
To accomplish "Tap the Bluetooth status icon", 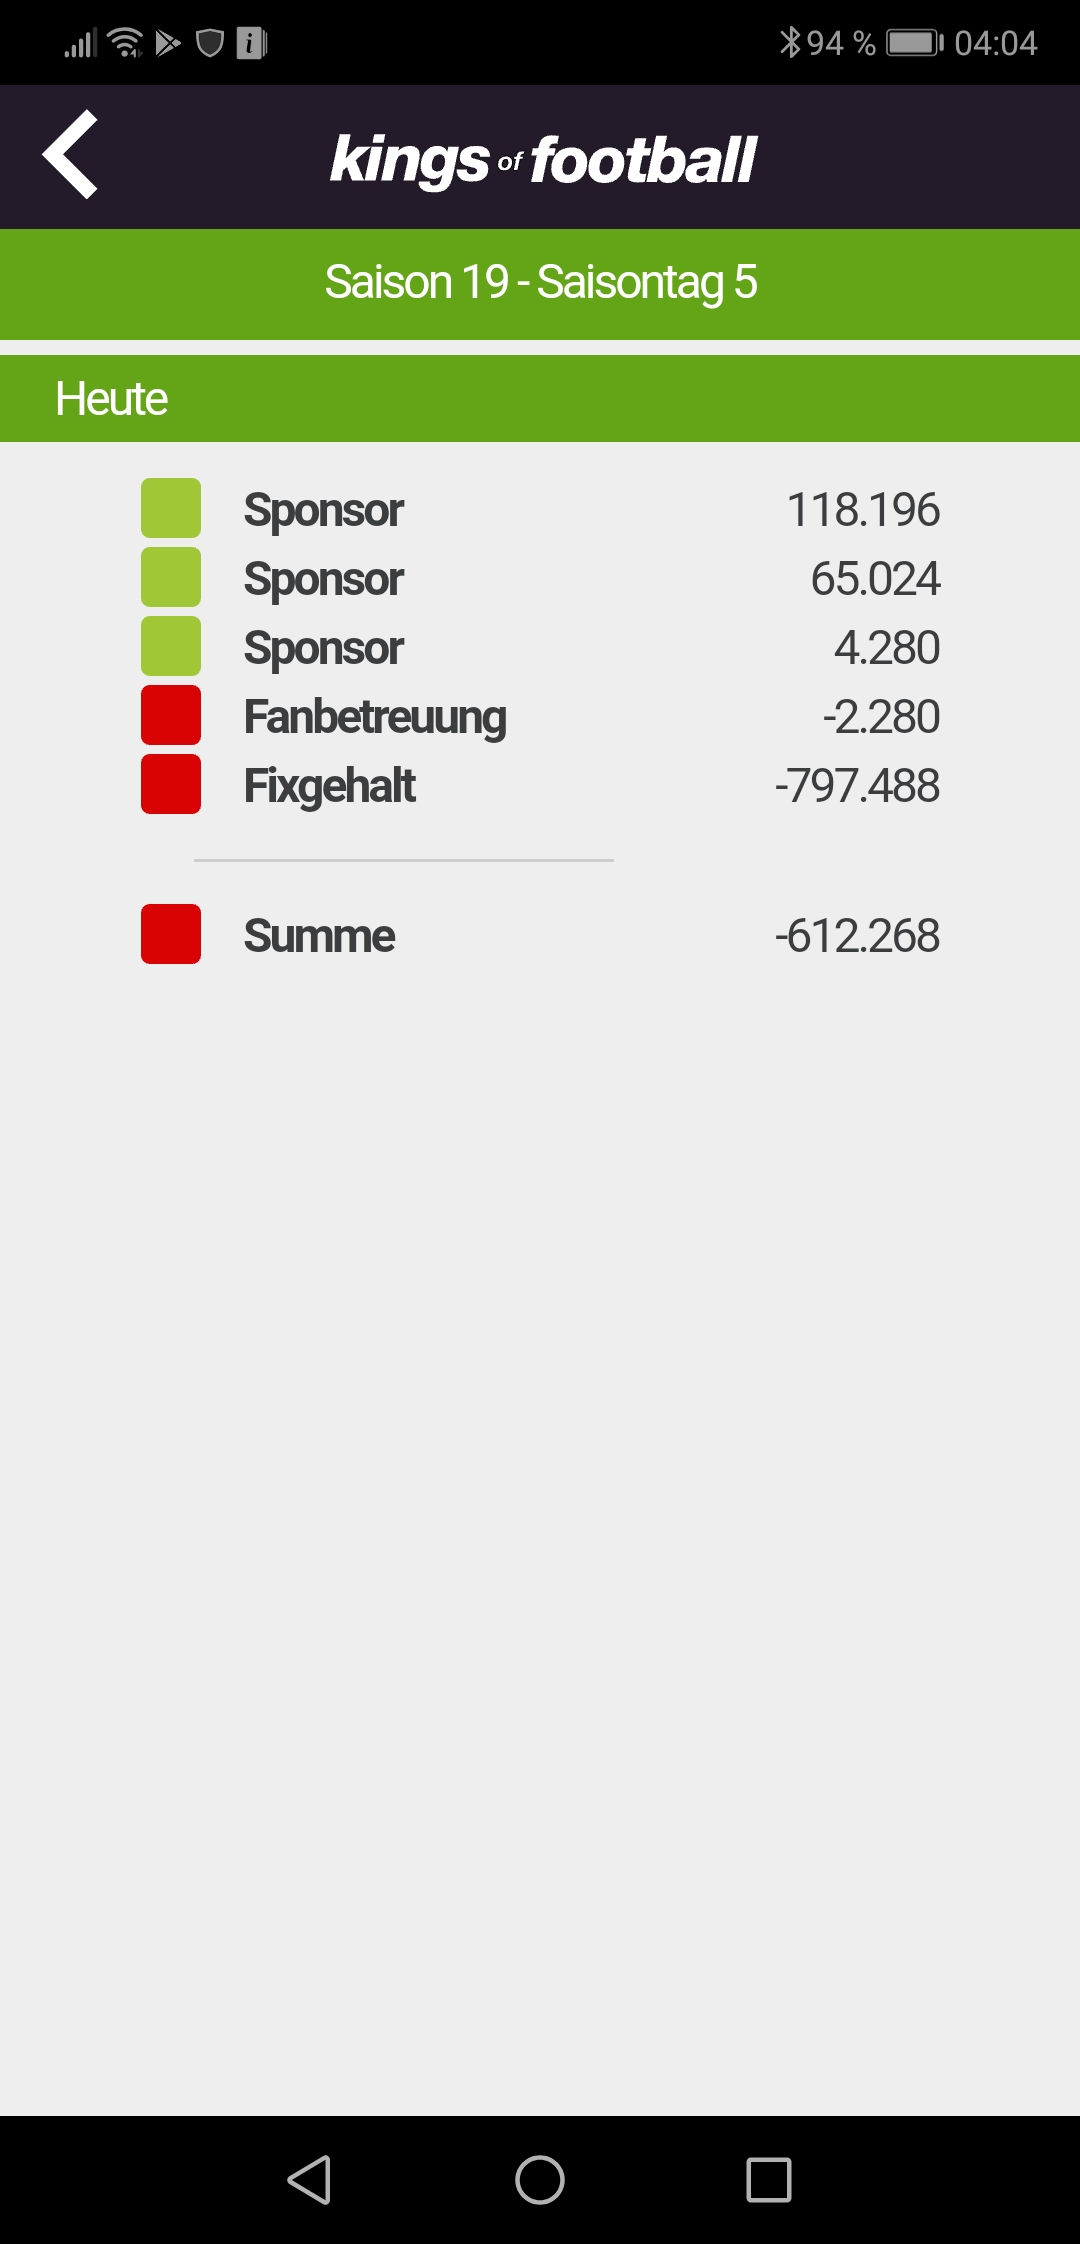I will (x=790, y=42).
